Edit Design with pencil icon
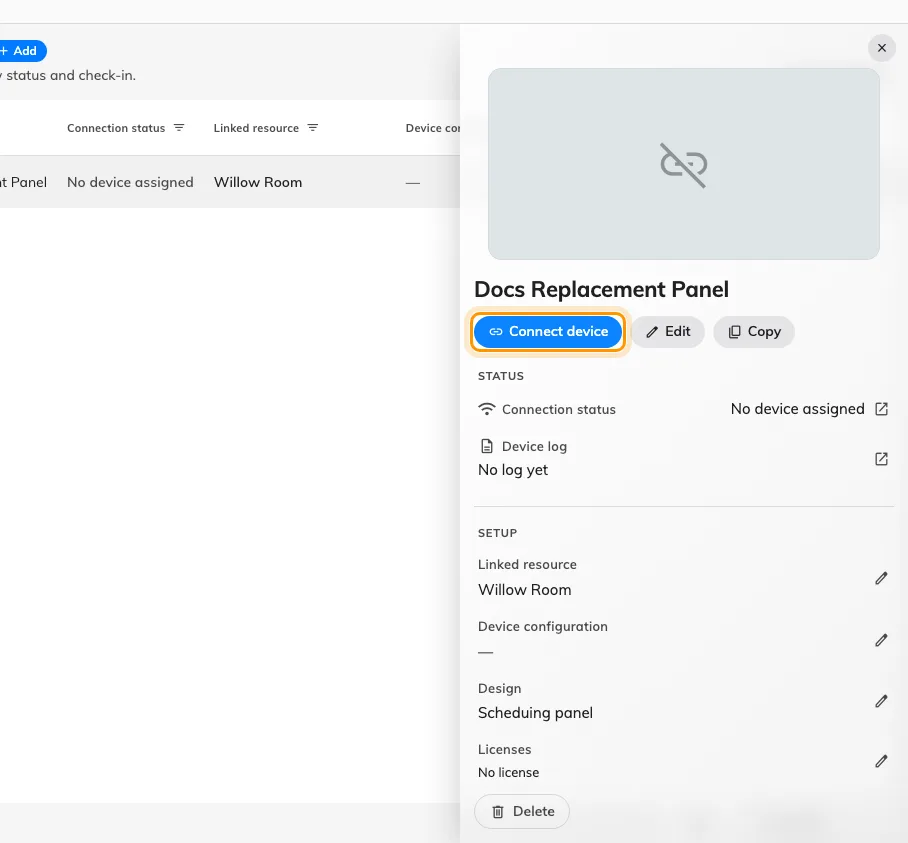This screenshot has width=908, height=843. [x=881, y=701]
